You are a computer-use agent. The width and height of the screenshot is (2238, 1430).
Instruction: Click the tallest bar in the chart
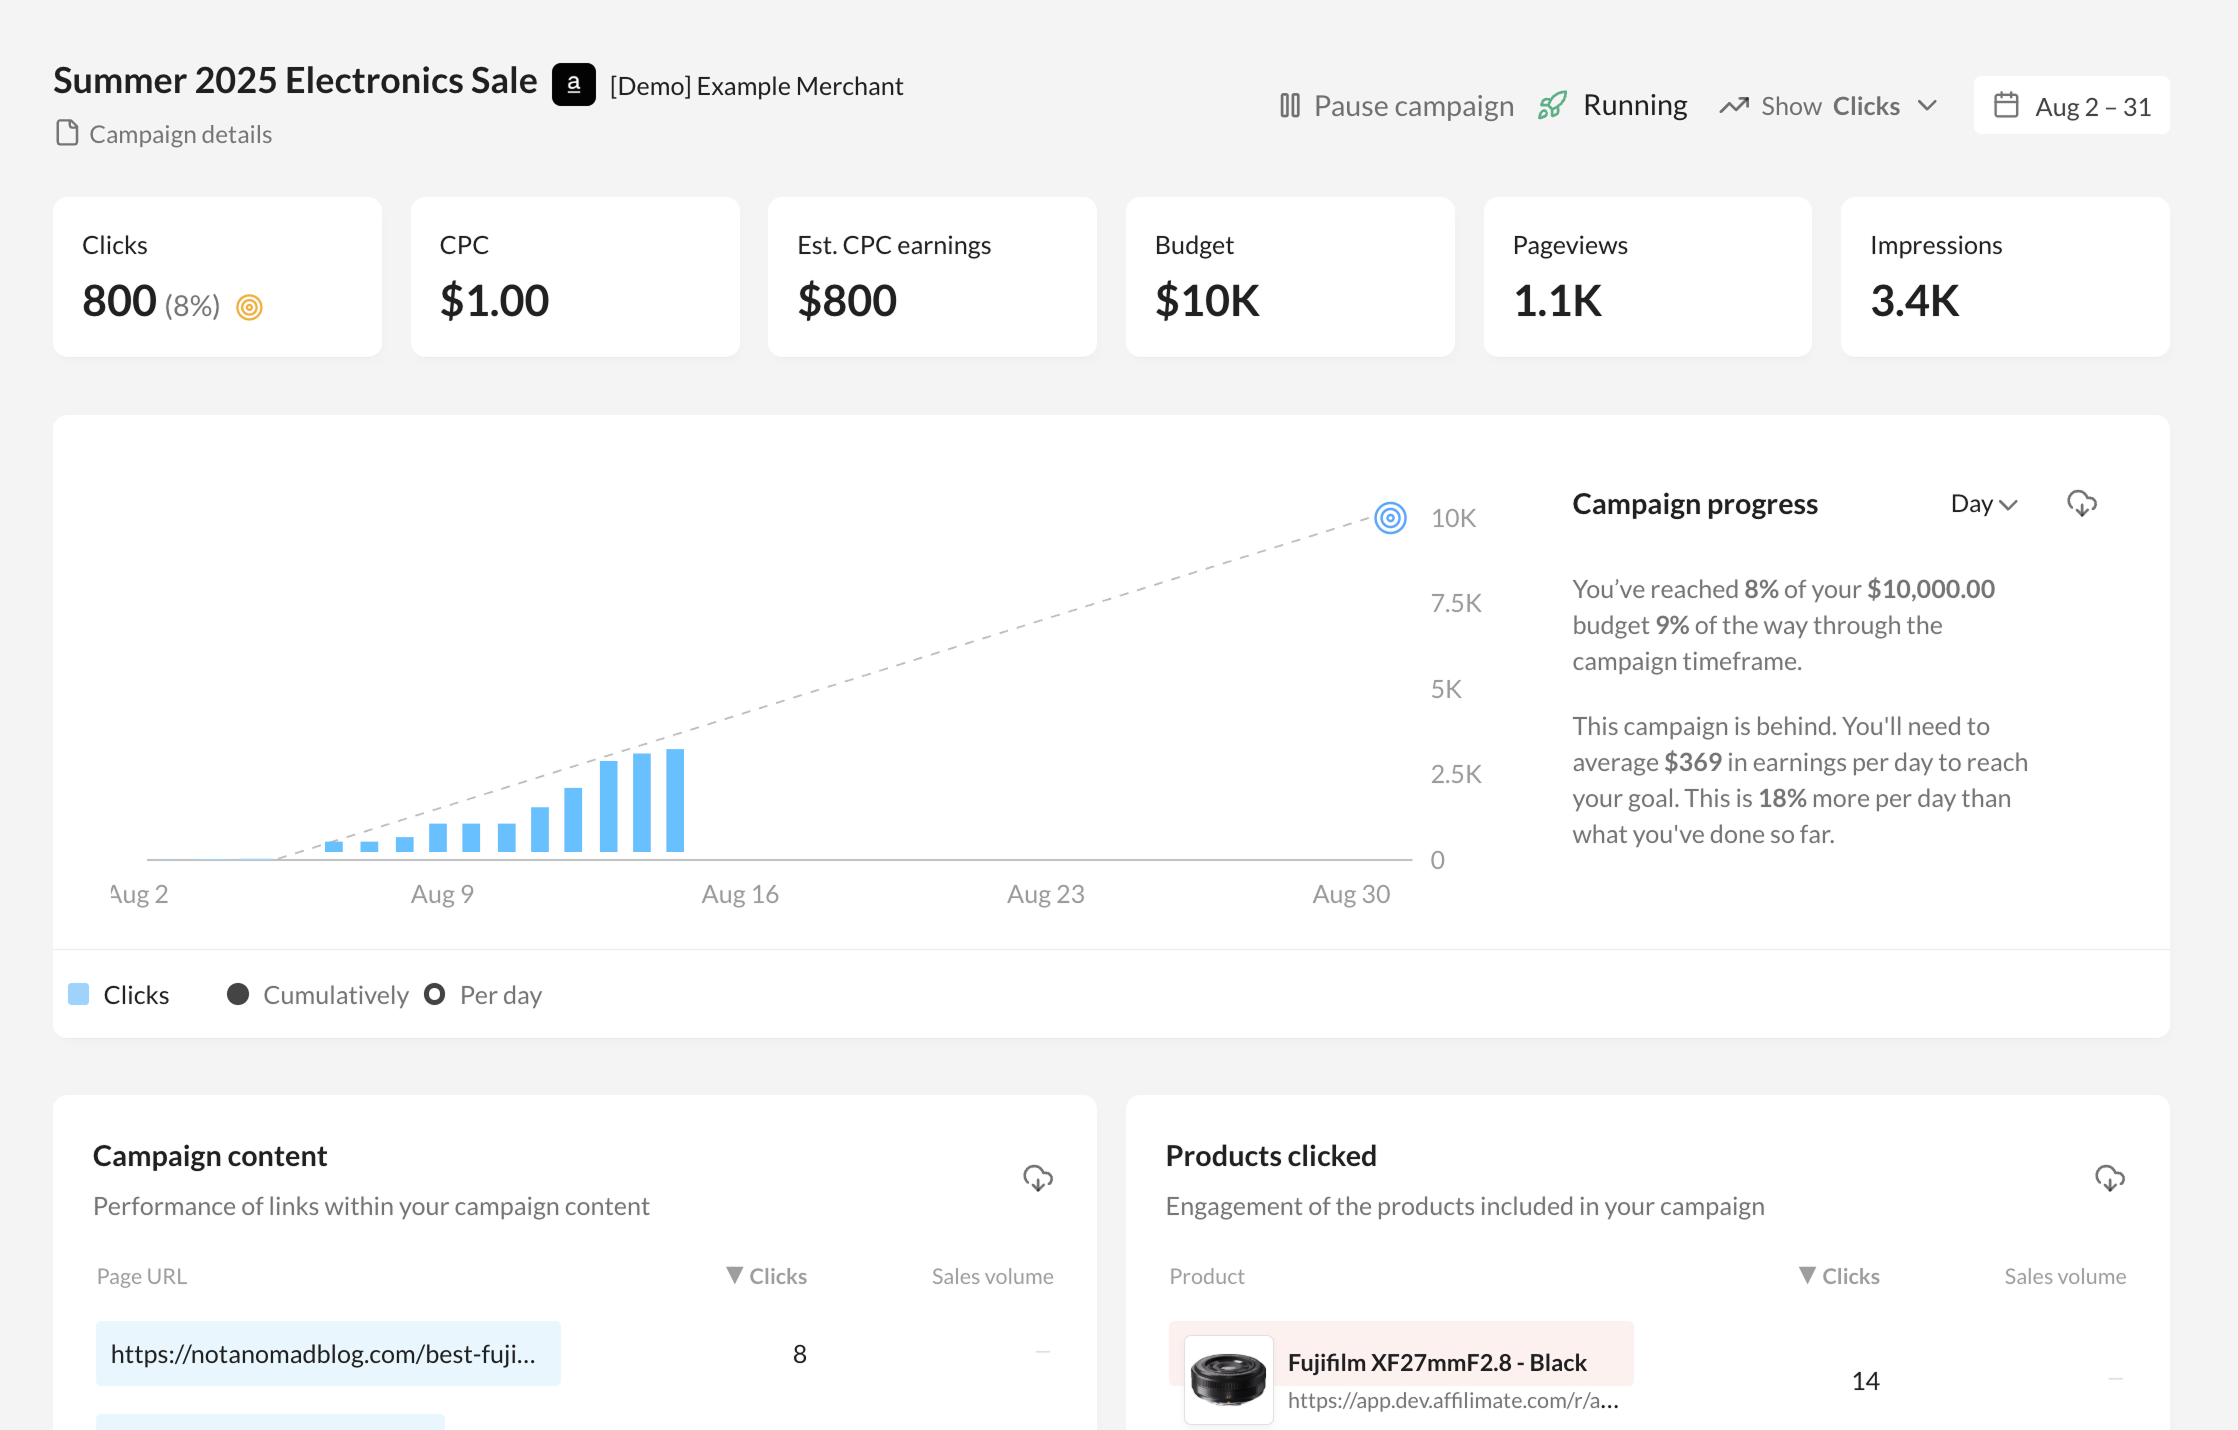(x=675, y=800)
